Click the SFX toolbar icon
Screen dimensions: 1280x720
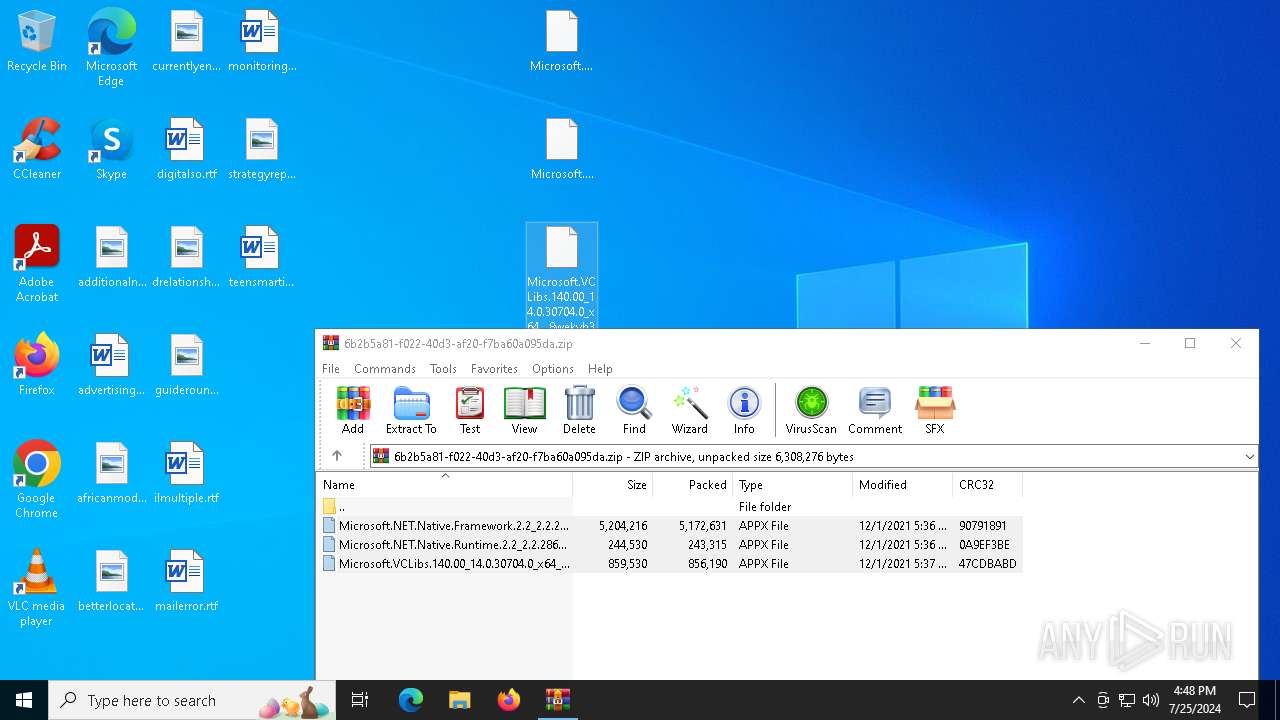(x=935, y=410)
